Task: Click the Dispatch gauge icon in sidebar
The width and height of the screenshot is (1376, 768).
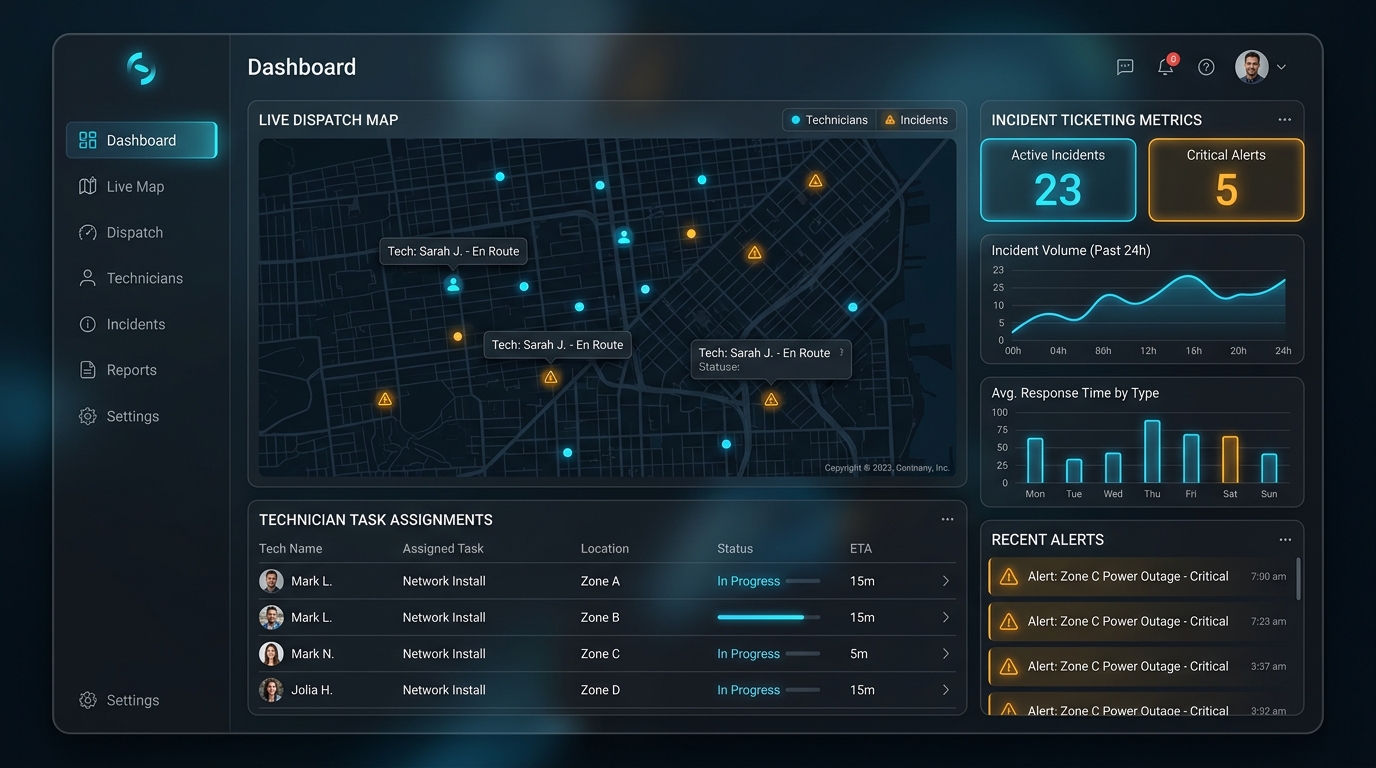Action: (88, 232)
